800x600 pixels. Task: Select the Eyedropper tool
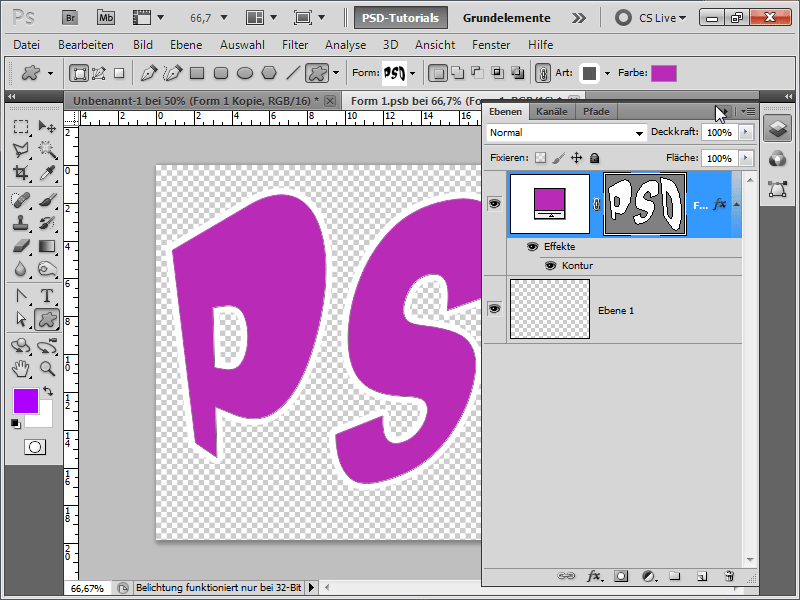click(47, 173)
